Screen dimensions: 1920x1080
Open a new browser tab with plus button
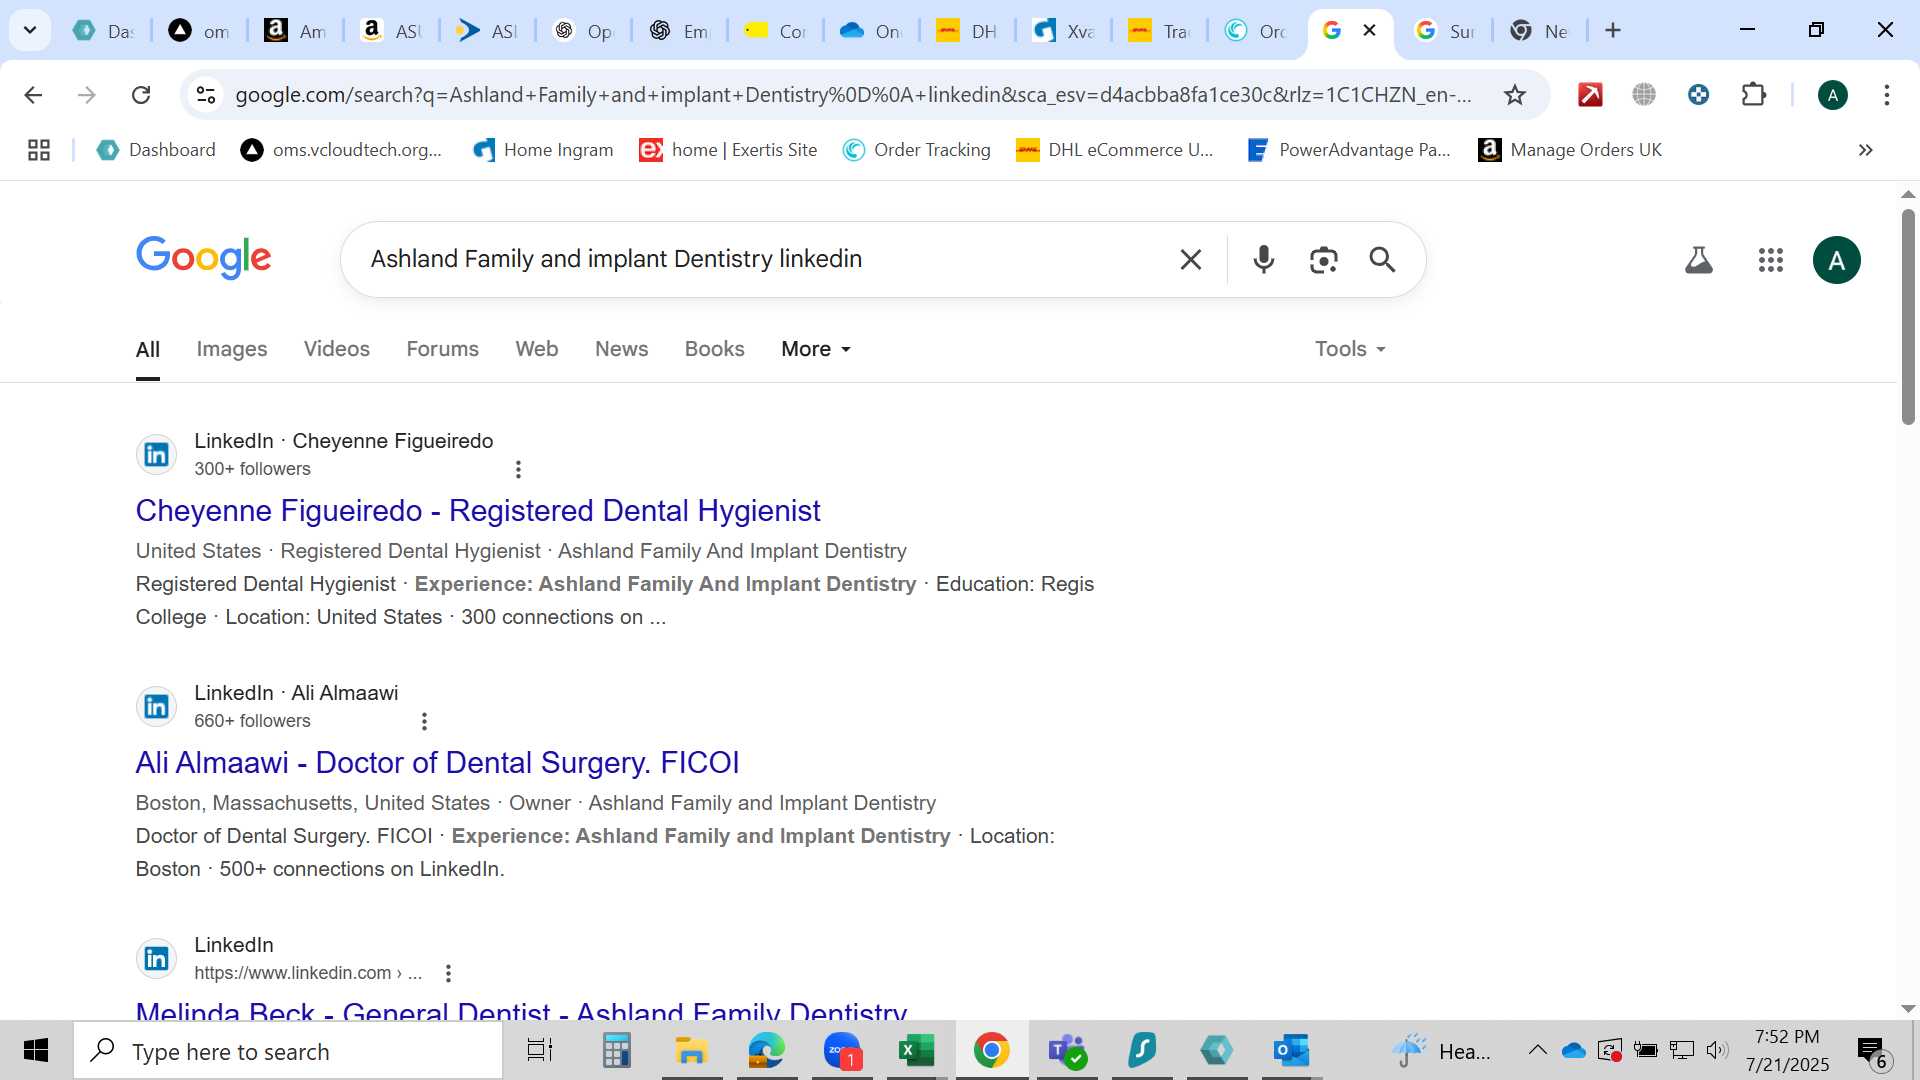(1612, 30)
